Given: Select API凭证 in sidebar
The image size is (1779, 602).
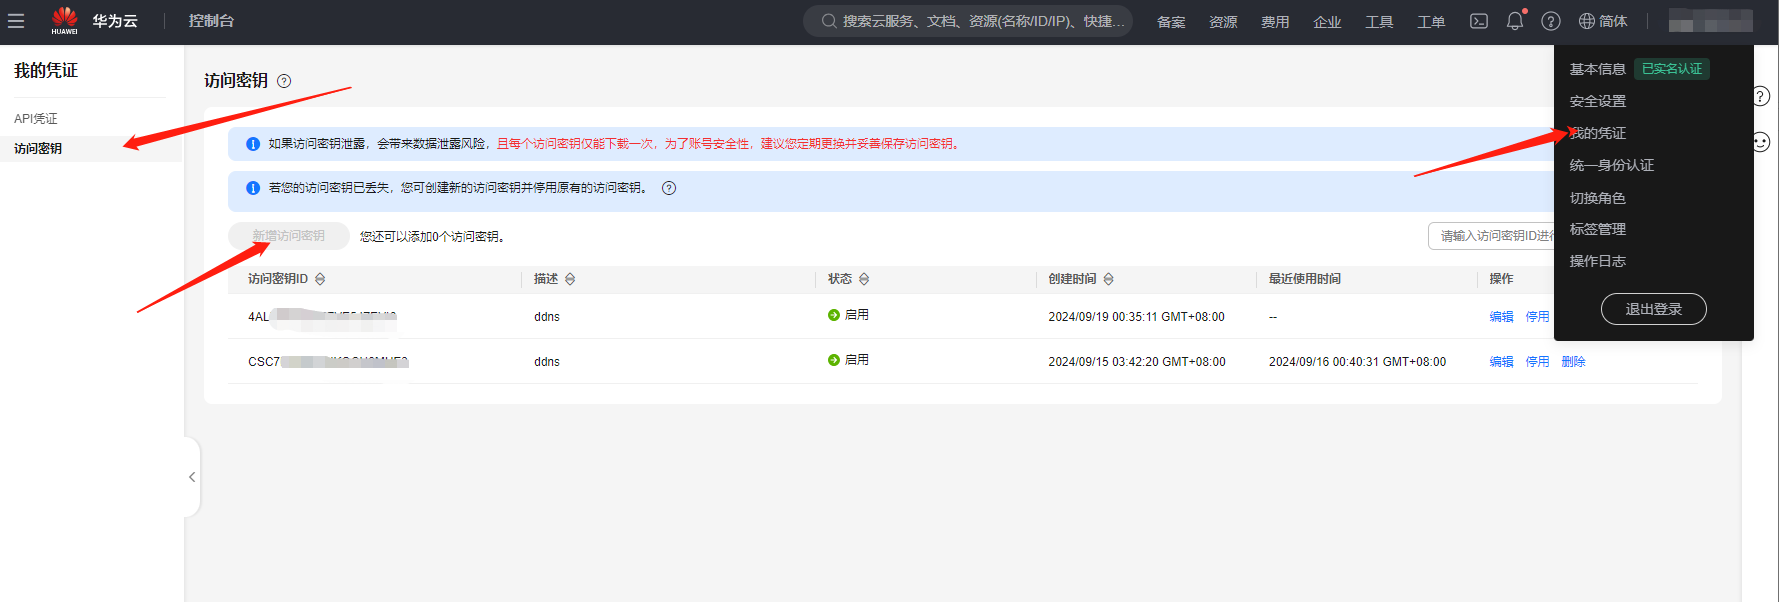Looking at the screenshot, I should pos(36,118).
